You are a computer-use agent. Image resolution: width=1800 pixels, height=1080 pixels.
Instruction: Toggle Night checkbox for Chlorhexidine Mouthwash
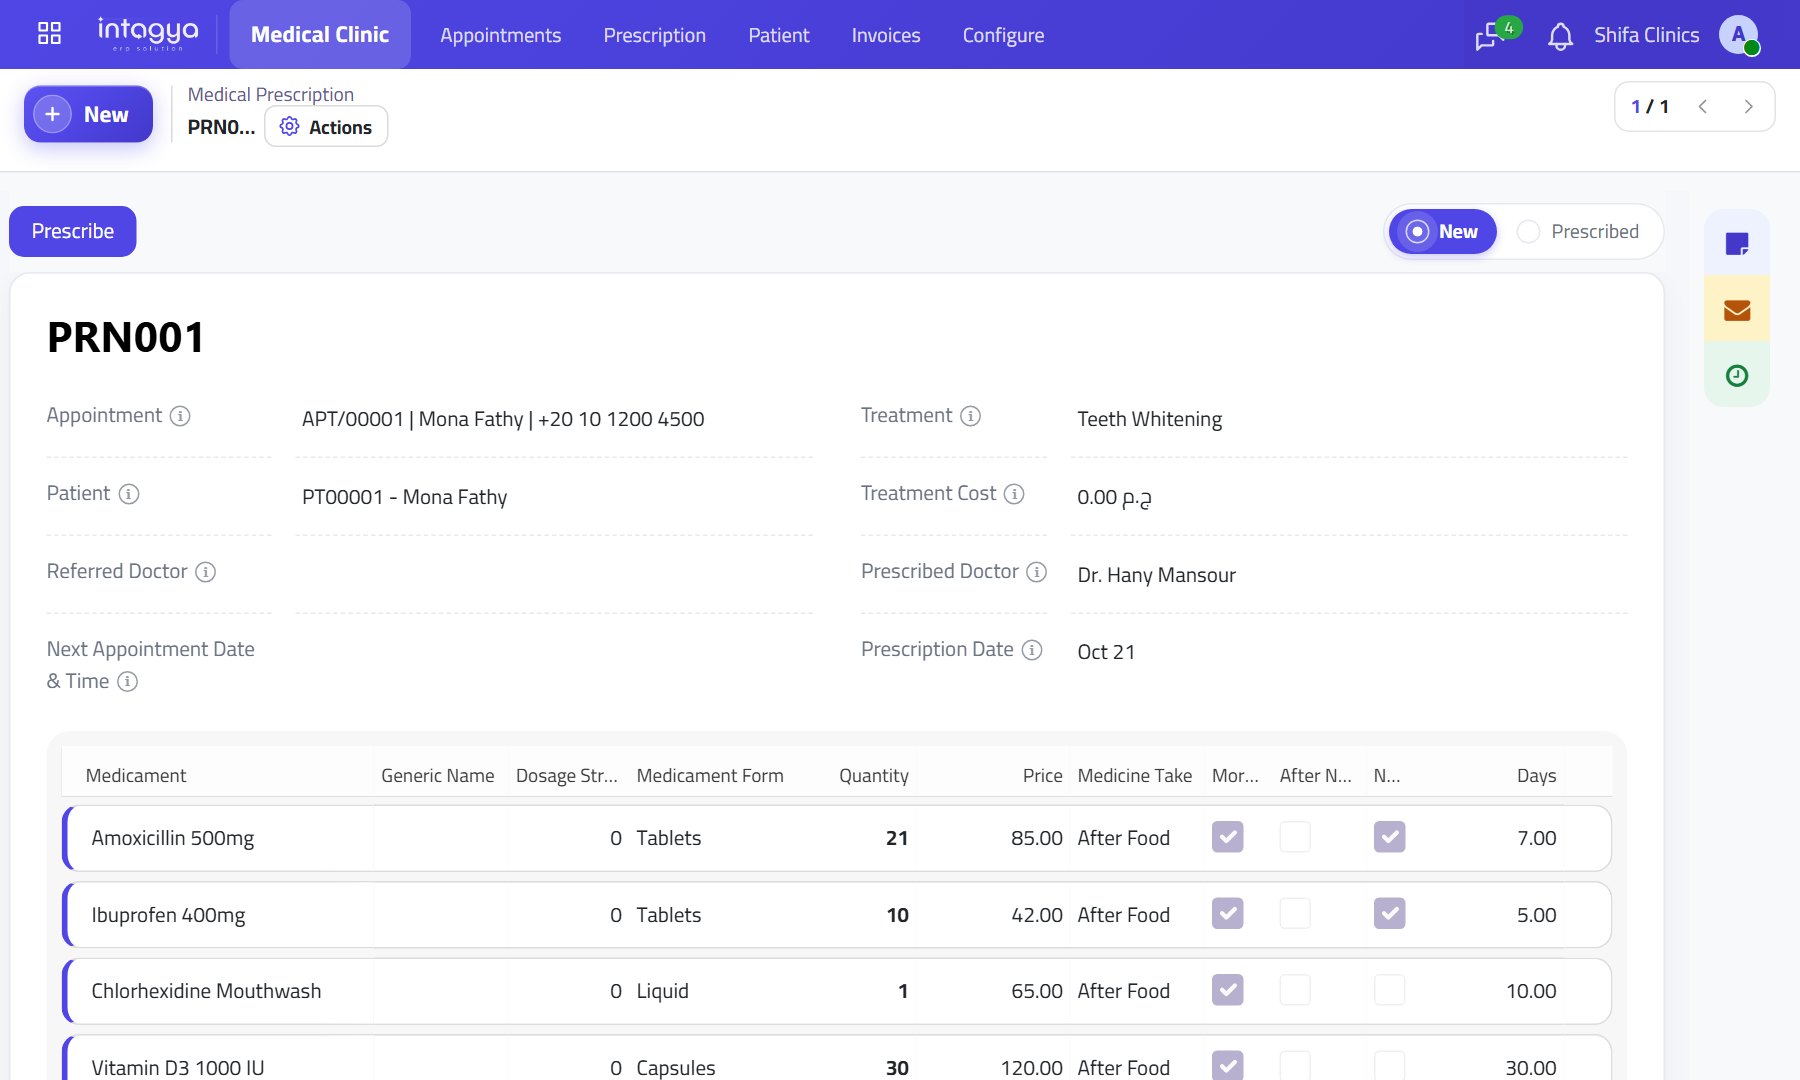(1390, 990)
